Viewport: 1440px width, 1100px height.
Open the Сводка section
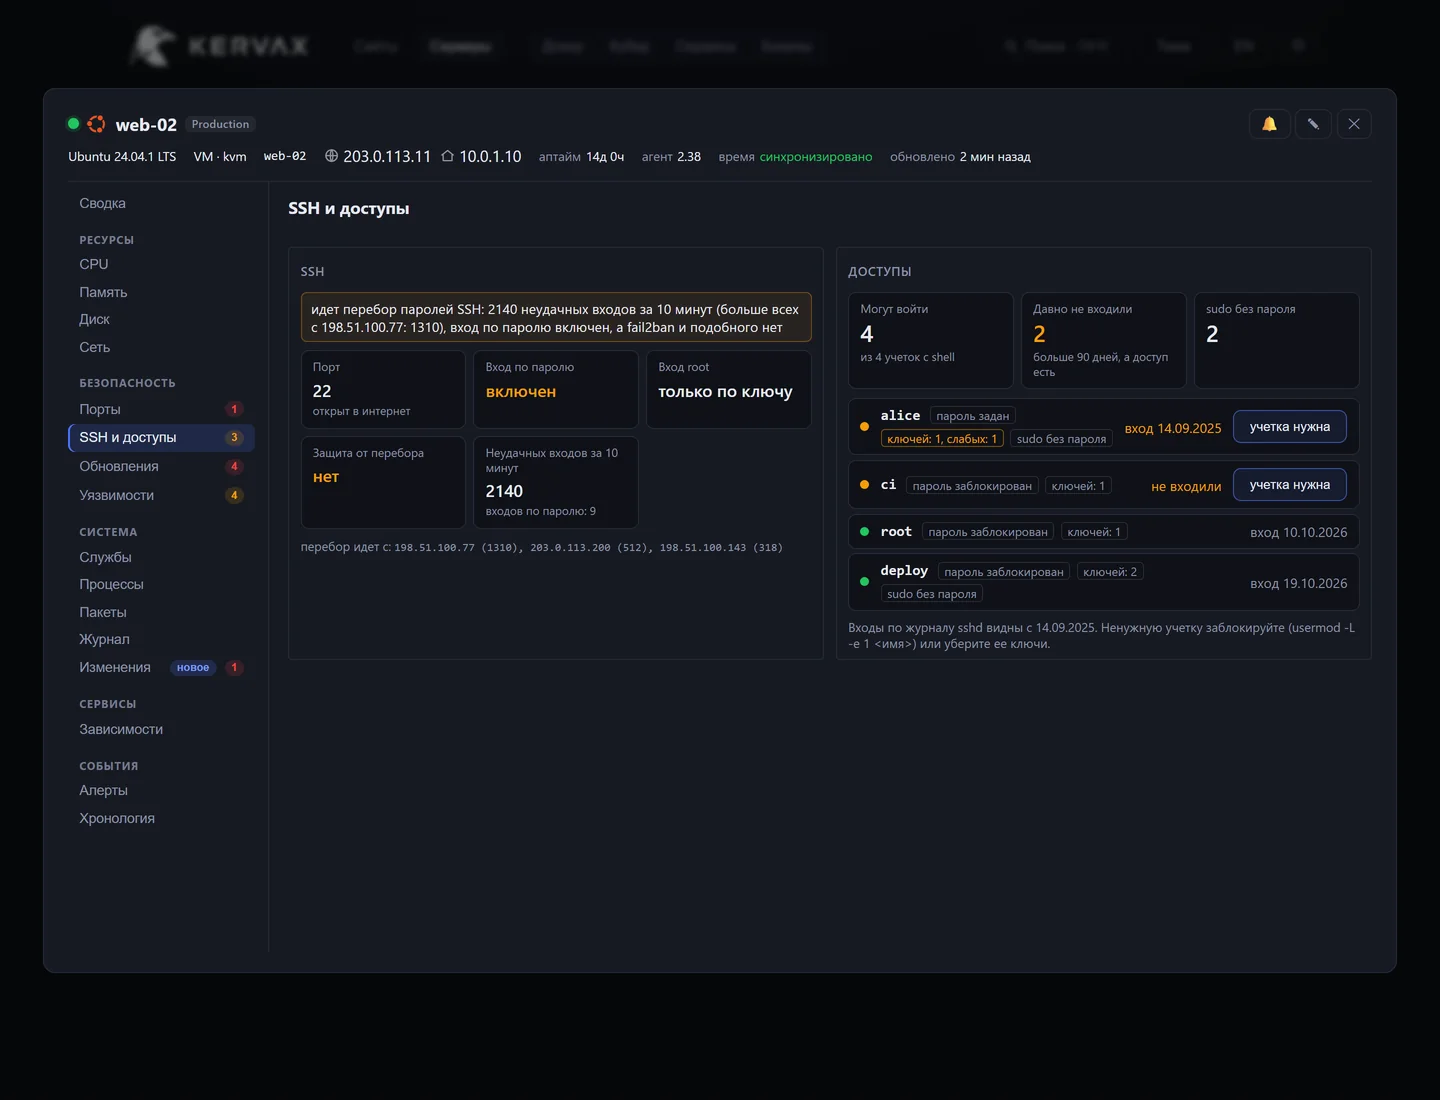click(x=161, y=203)
